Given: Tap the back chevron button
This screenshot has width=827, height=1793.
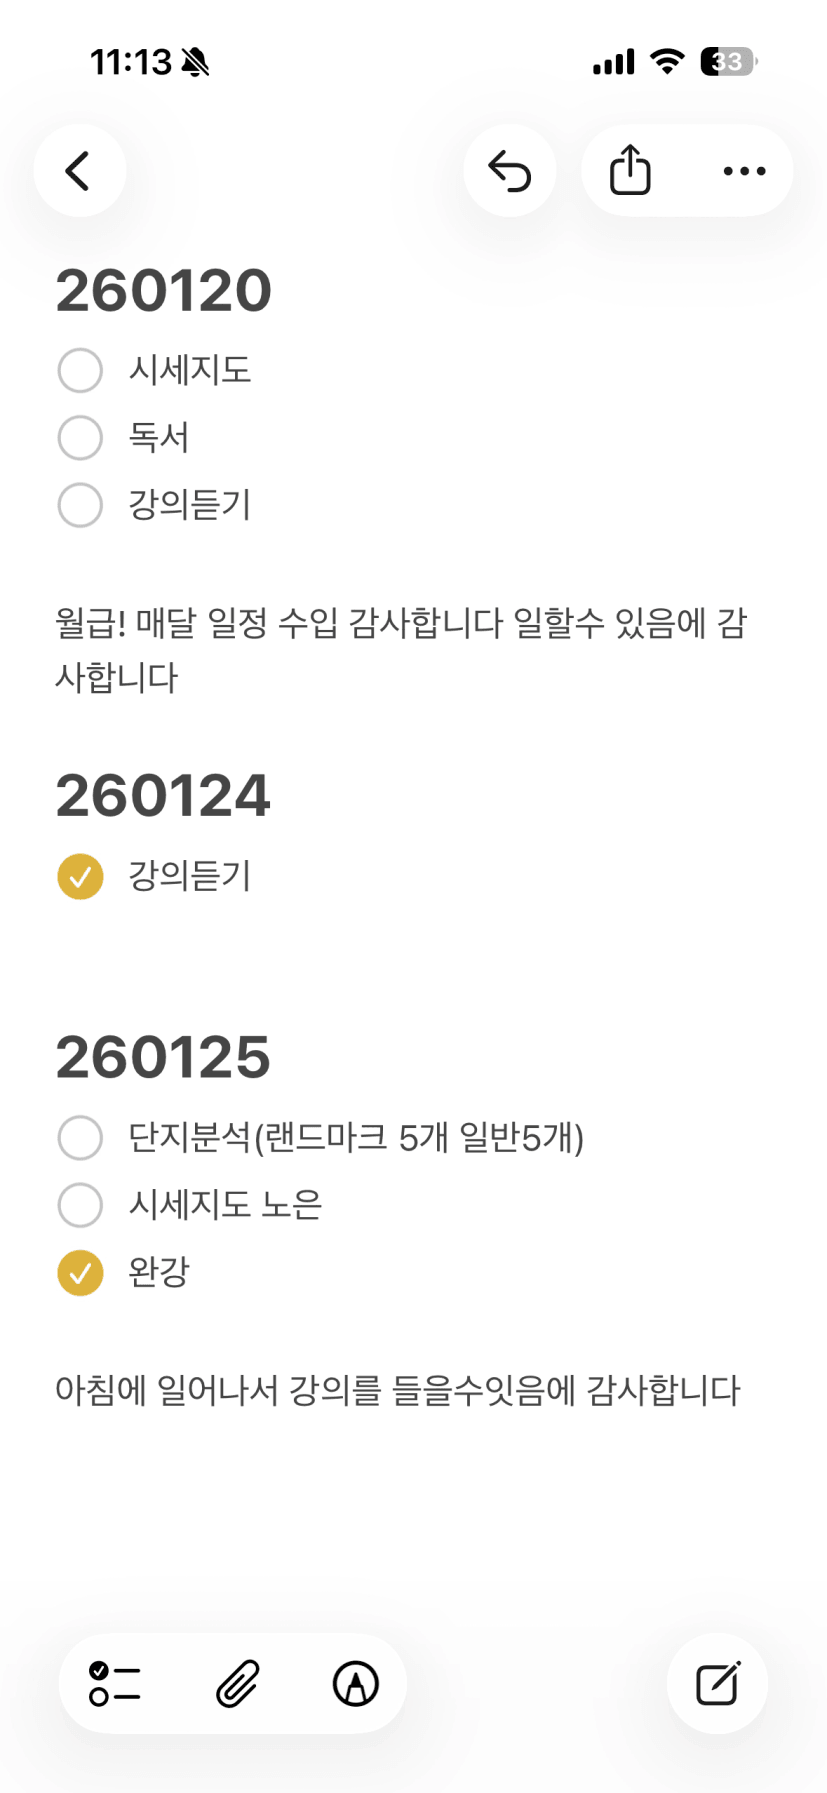Looking at the screenshot, I should (79, 171).
